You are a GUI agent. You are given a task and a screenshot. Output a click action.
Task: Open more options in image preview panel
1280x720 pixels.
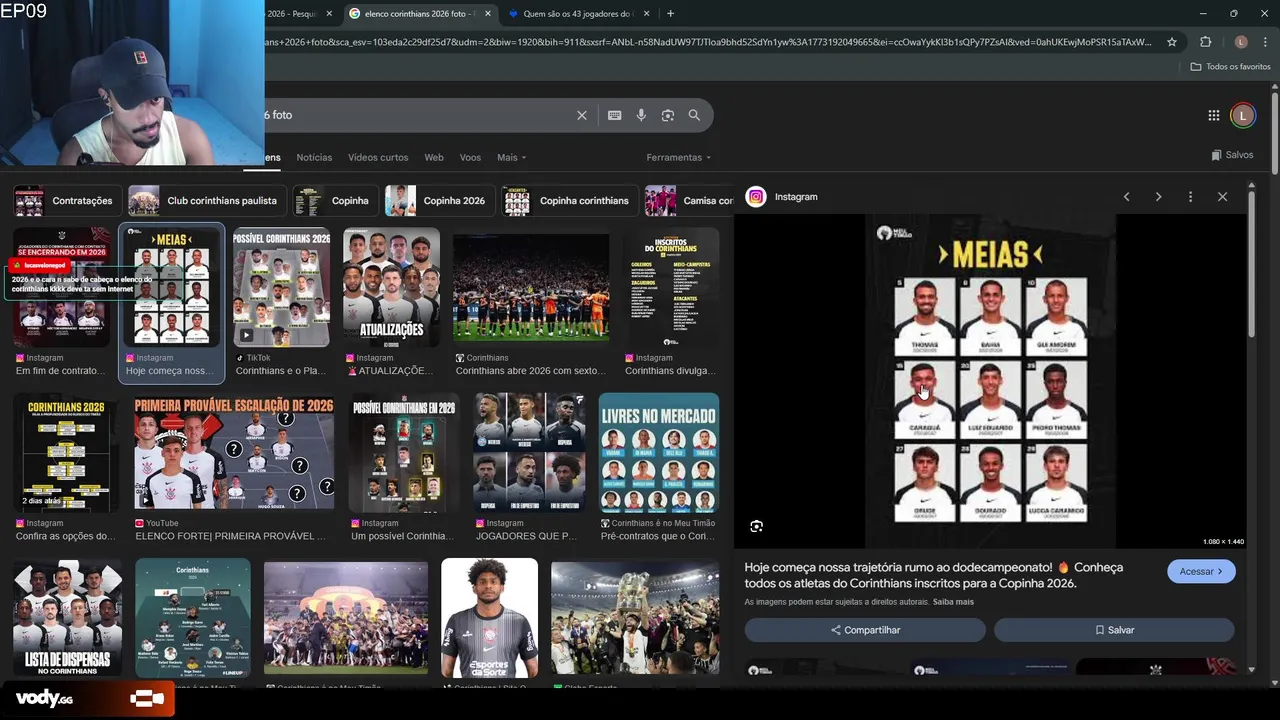[x=1190, y=197]
